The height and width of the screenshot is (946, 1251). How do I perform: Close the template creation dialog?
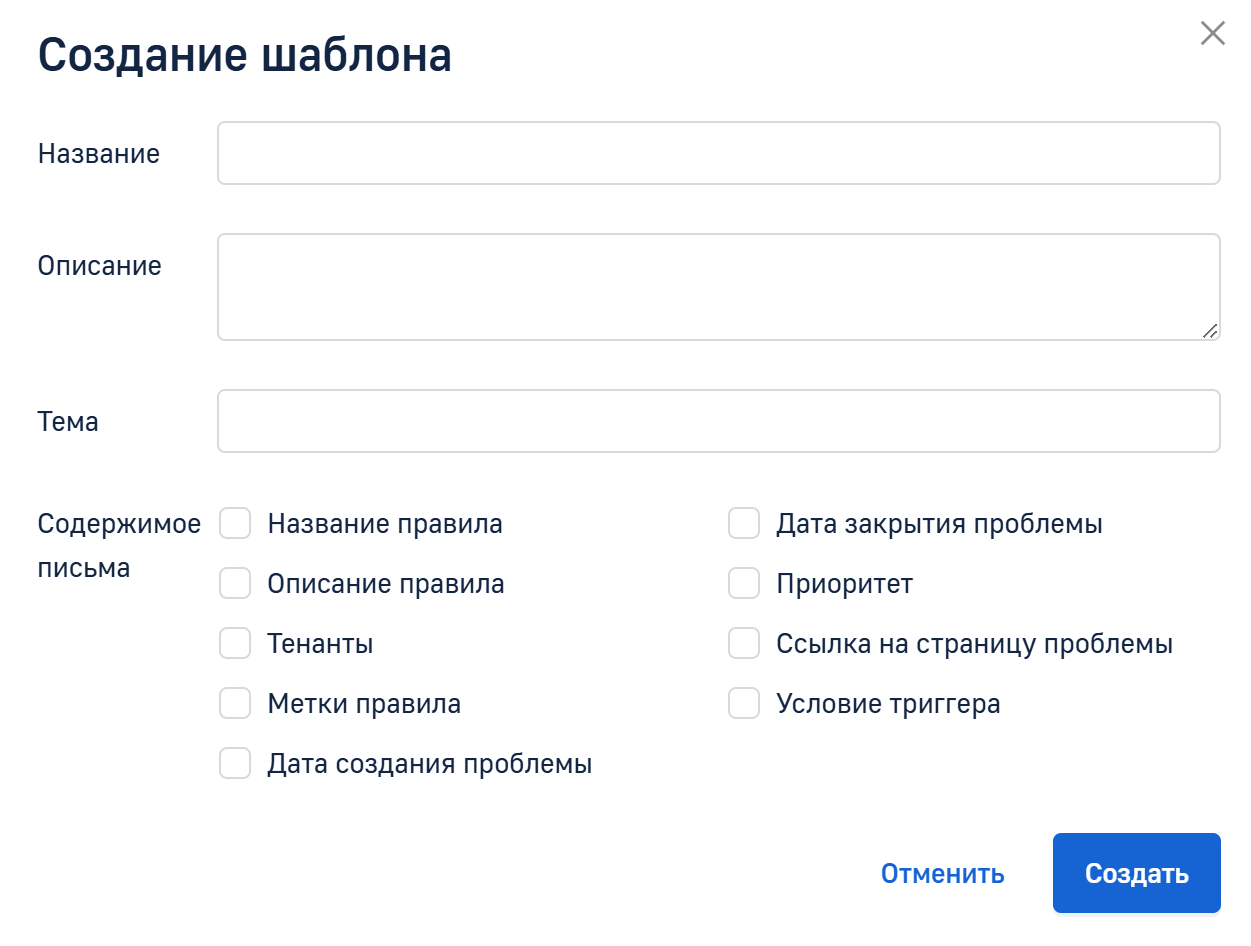click(1212, 34)
